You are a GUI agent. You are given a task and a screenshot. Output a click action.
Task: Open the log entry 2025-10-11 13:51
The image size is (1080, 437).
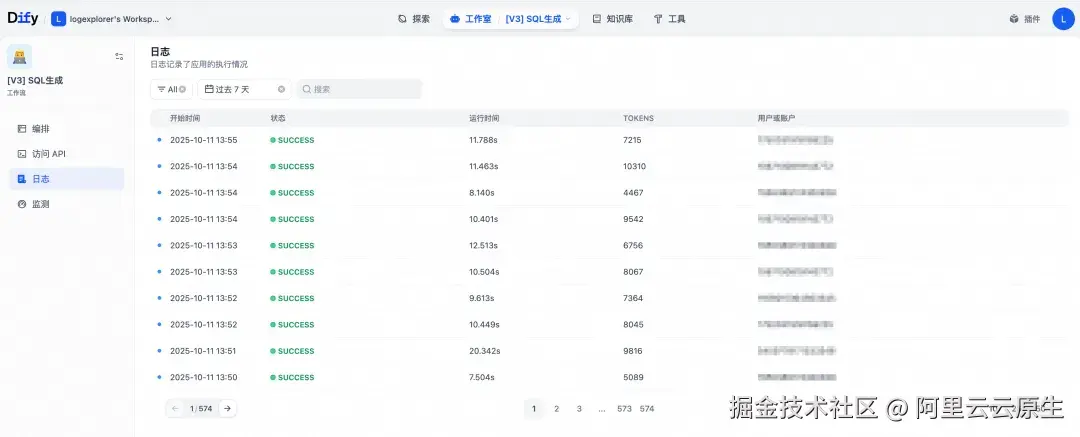click(x=610, y=351)
